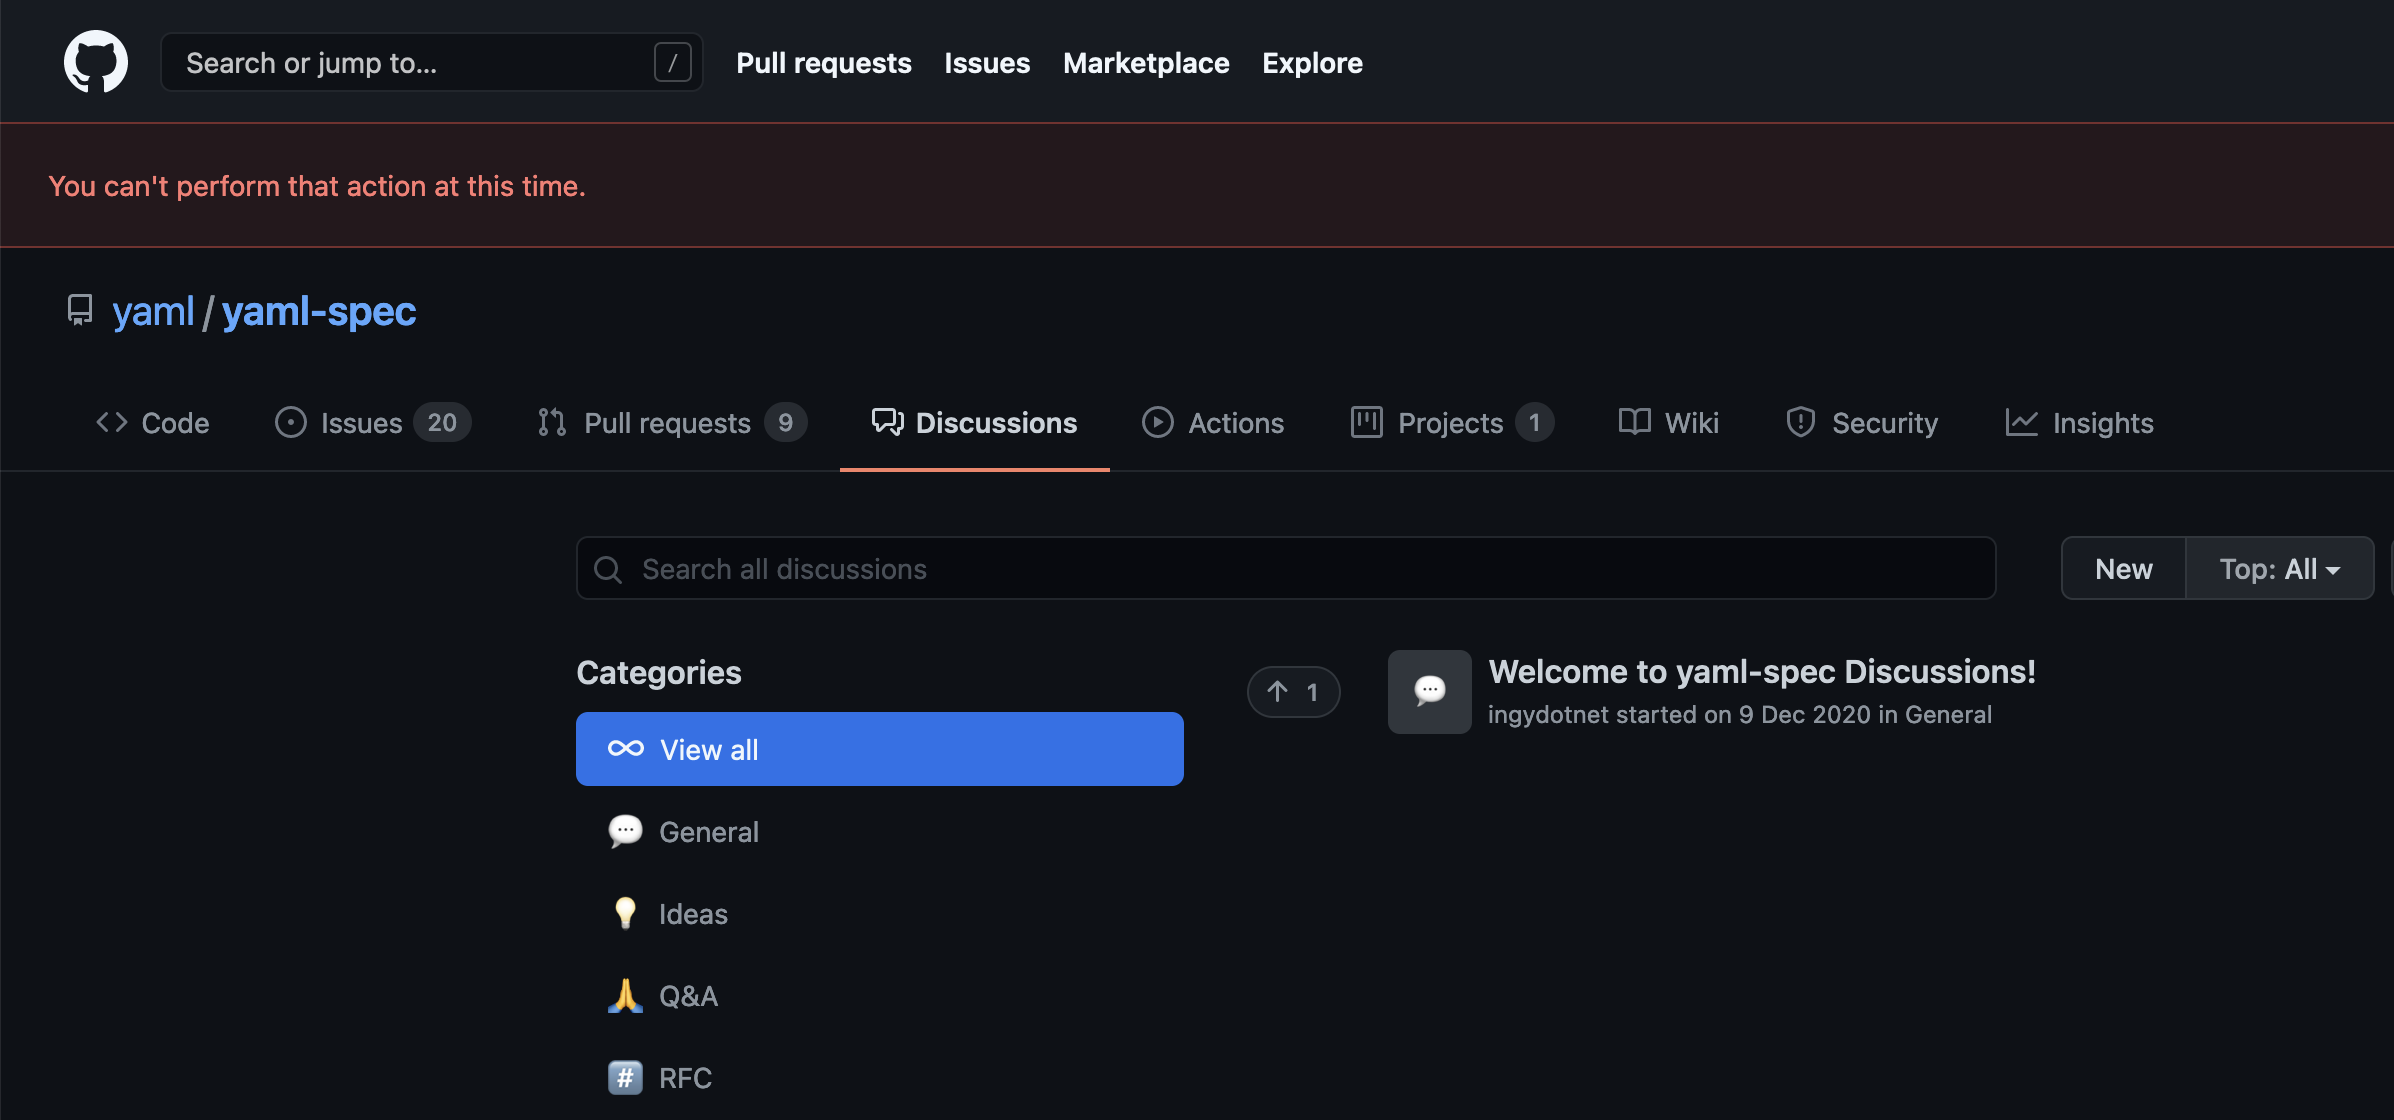Click the Security shield icon
The image size is (2394, 1120).
click(x=1800, y=422)
